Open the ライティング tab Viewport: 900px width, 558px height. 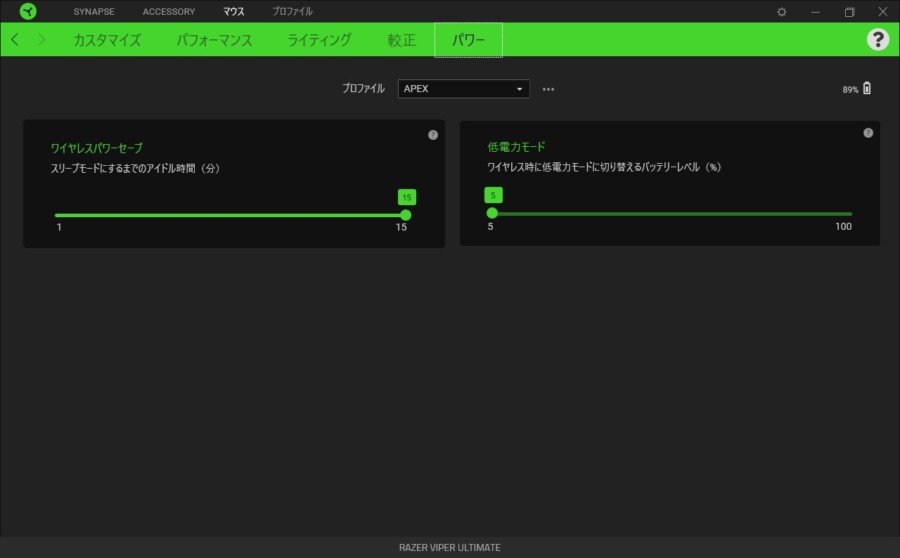319,40
